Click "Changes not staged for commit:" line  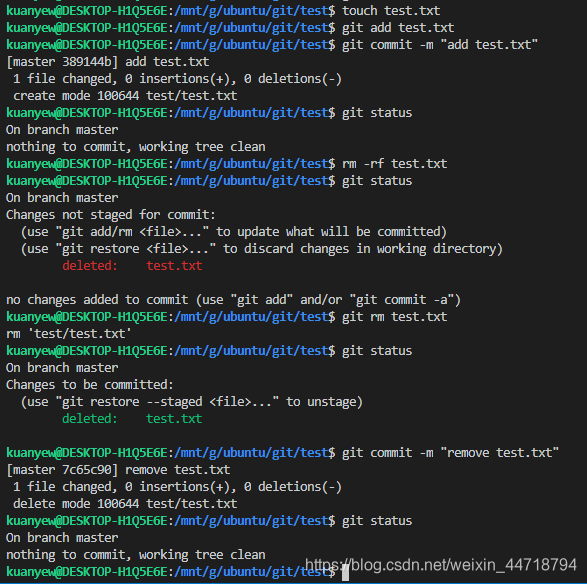tap(111, 215)
